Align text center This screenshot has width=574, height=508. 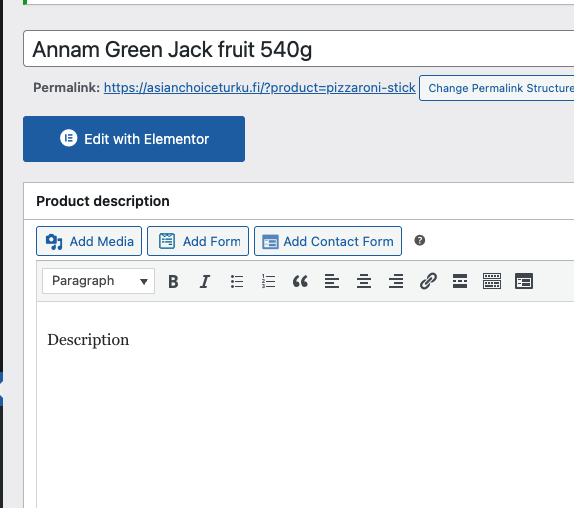click(364, 281)
